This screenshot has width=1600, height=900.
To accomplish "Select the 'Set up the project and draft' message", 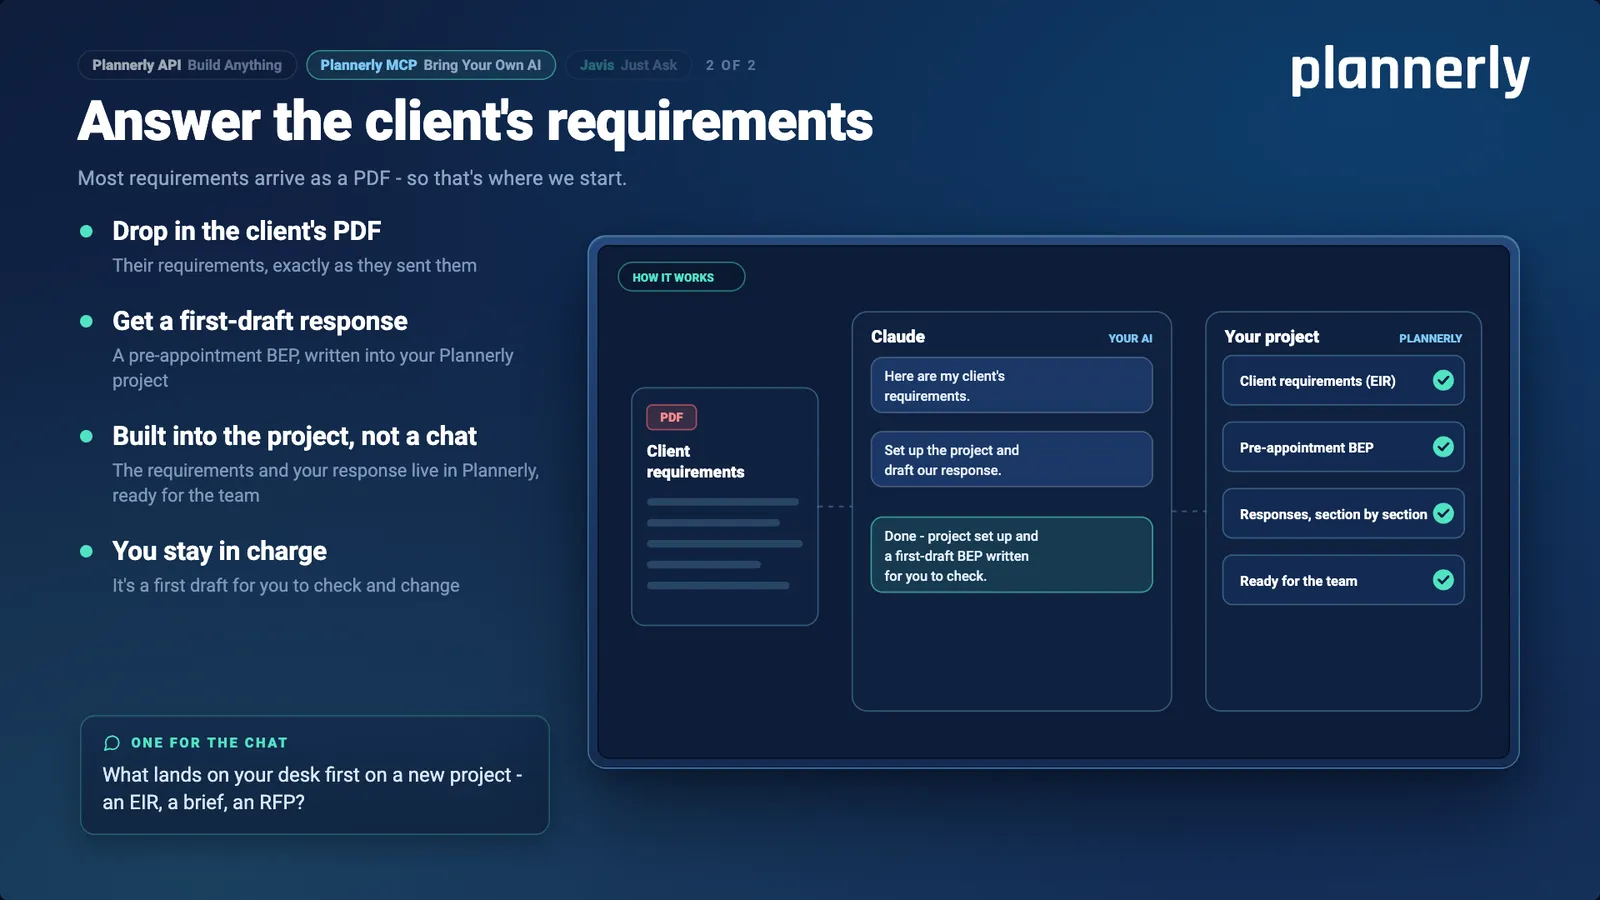I will (x=1011, y=459).
